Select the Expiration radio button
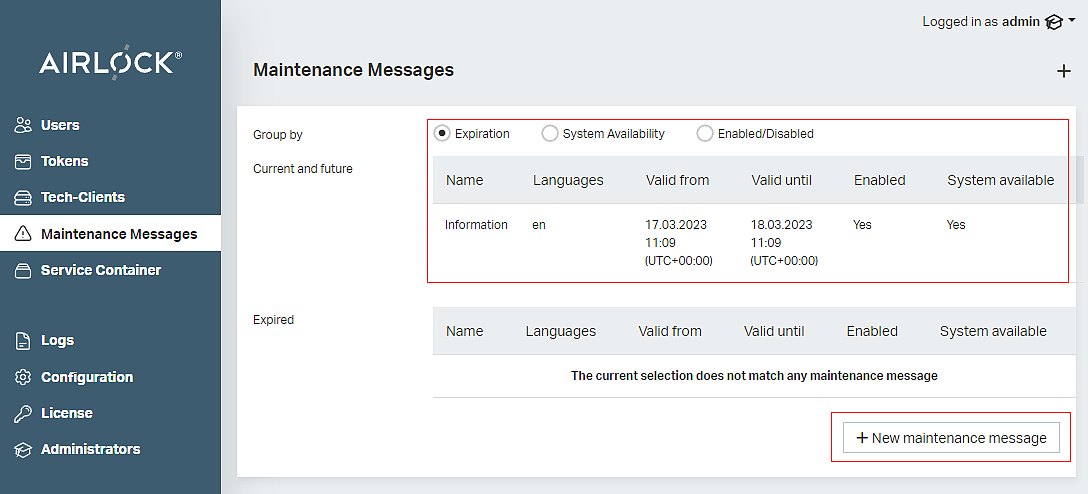This screenshot has width=1088, height=494. click(443, 134)
